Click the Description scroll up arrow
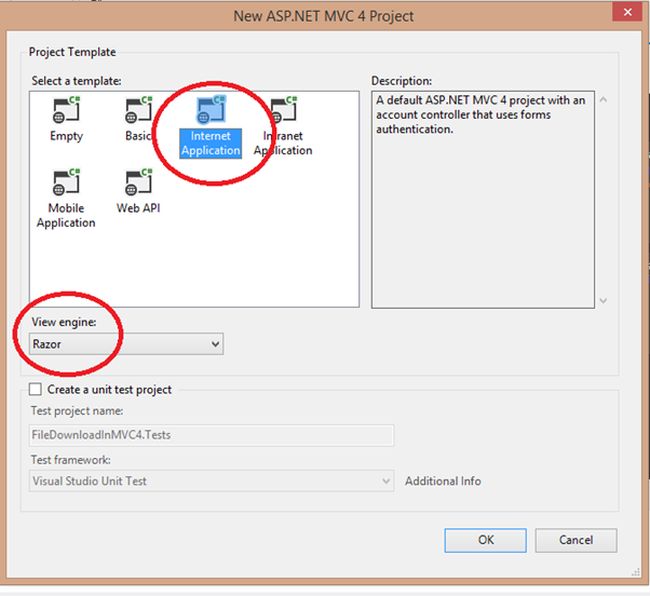Image resolution: width=650 pixels, height=596 pixels. 604,99
